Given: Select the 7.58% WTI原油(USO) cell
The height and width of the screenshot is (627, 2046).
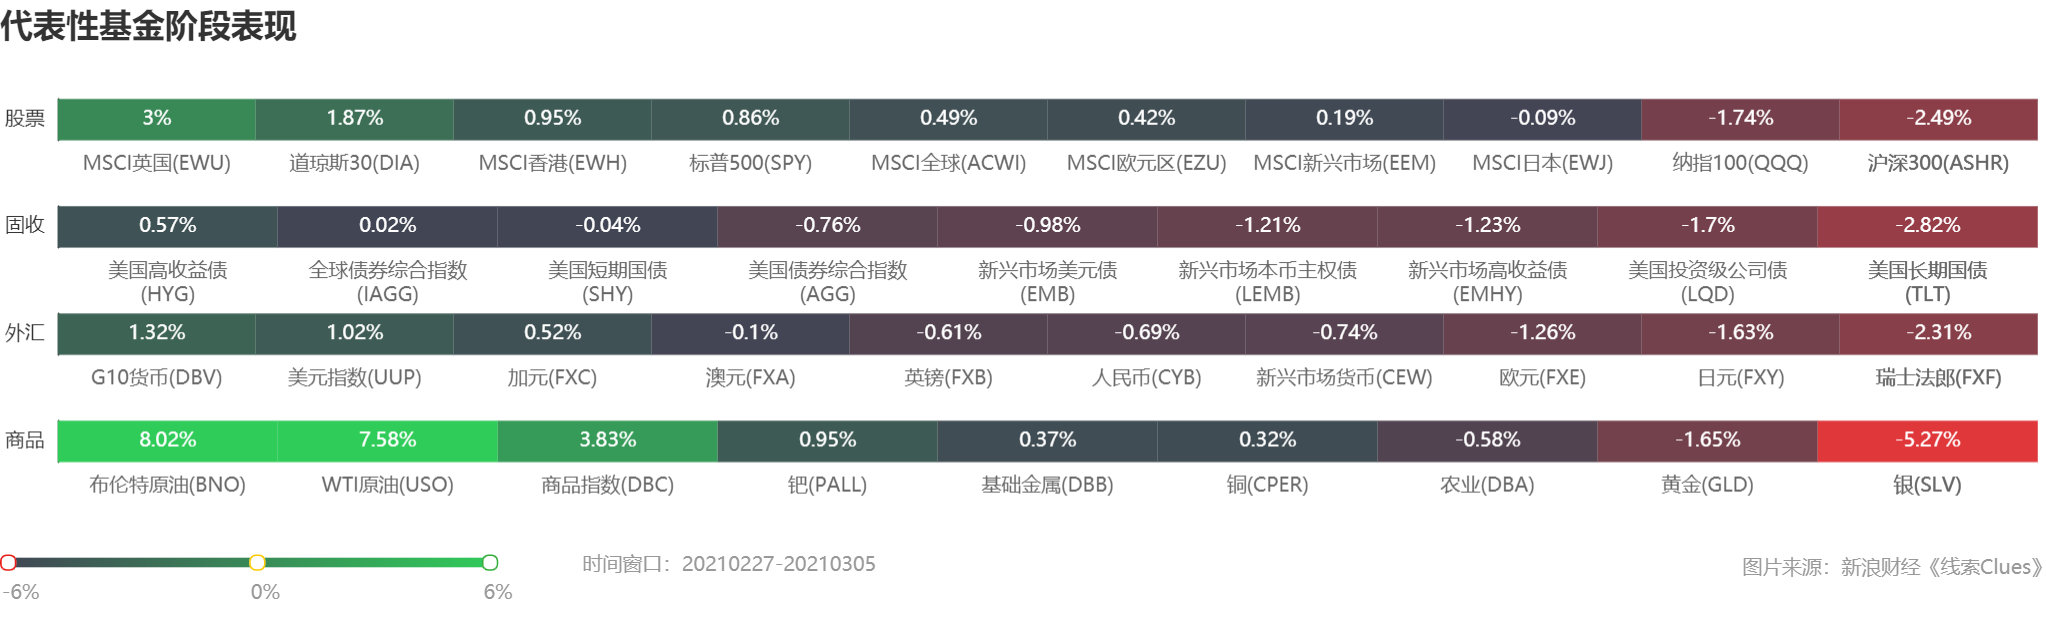Looking at the screenshot, I should click(387, 440).
